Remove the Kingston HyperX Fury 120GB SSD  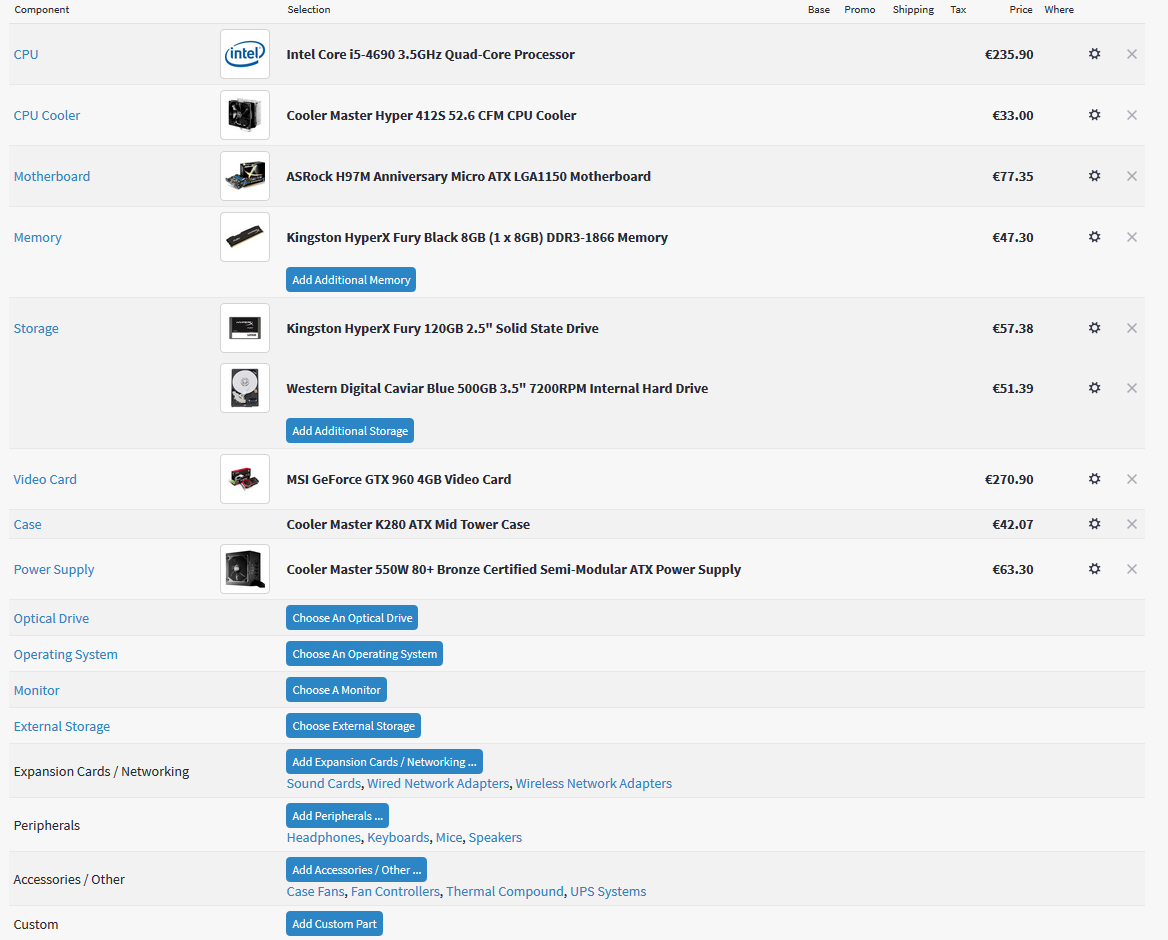tap(1132, 328)
